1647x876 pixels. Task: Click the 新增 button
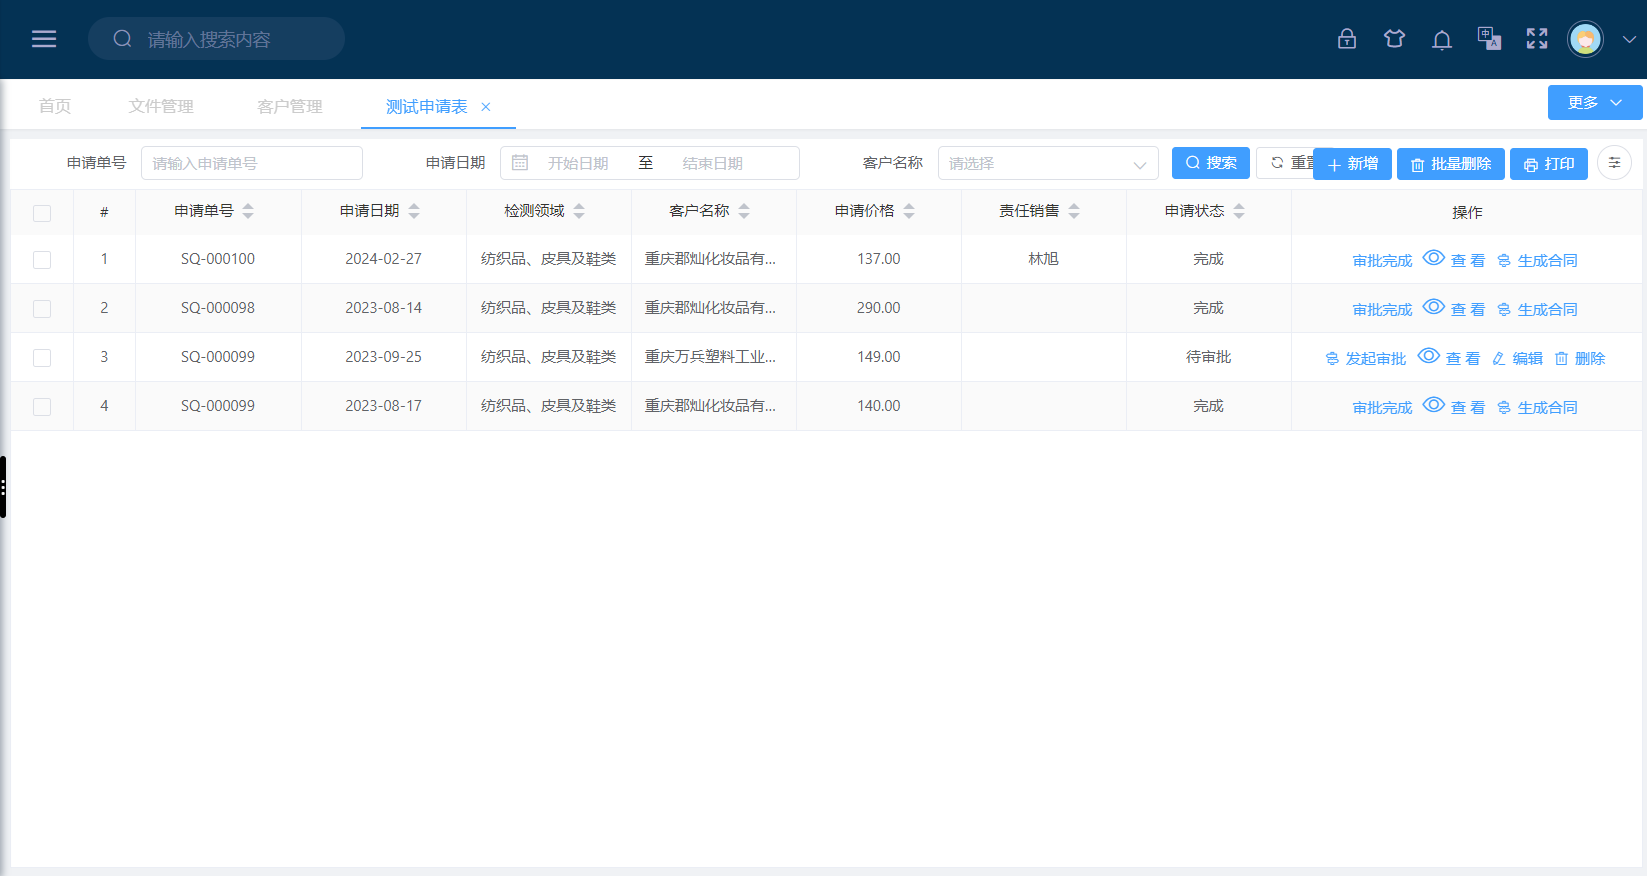click(x=1352, y=163)
